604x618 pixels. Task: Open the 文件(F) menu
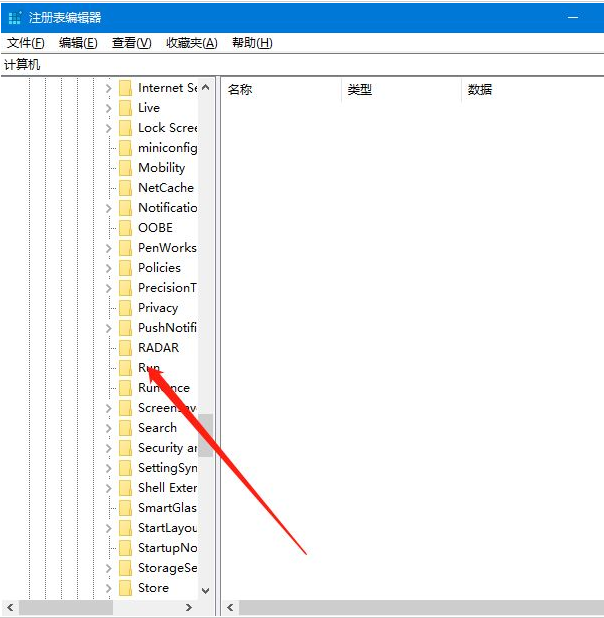click(26, 43)
